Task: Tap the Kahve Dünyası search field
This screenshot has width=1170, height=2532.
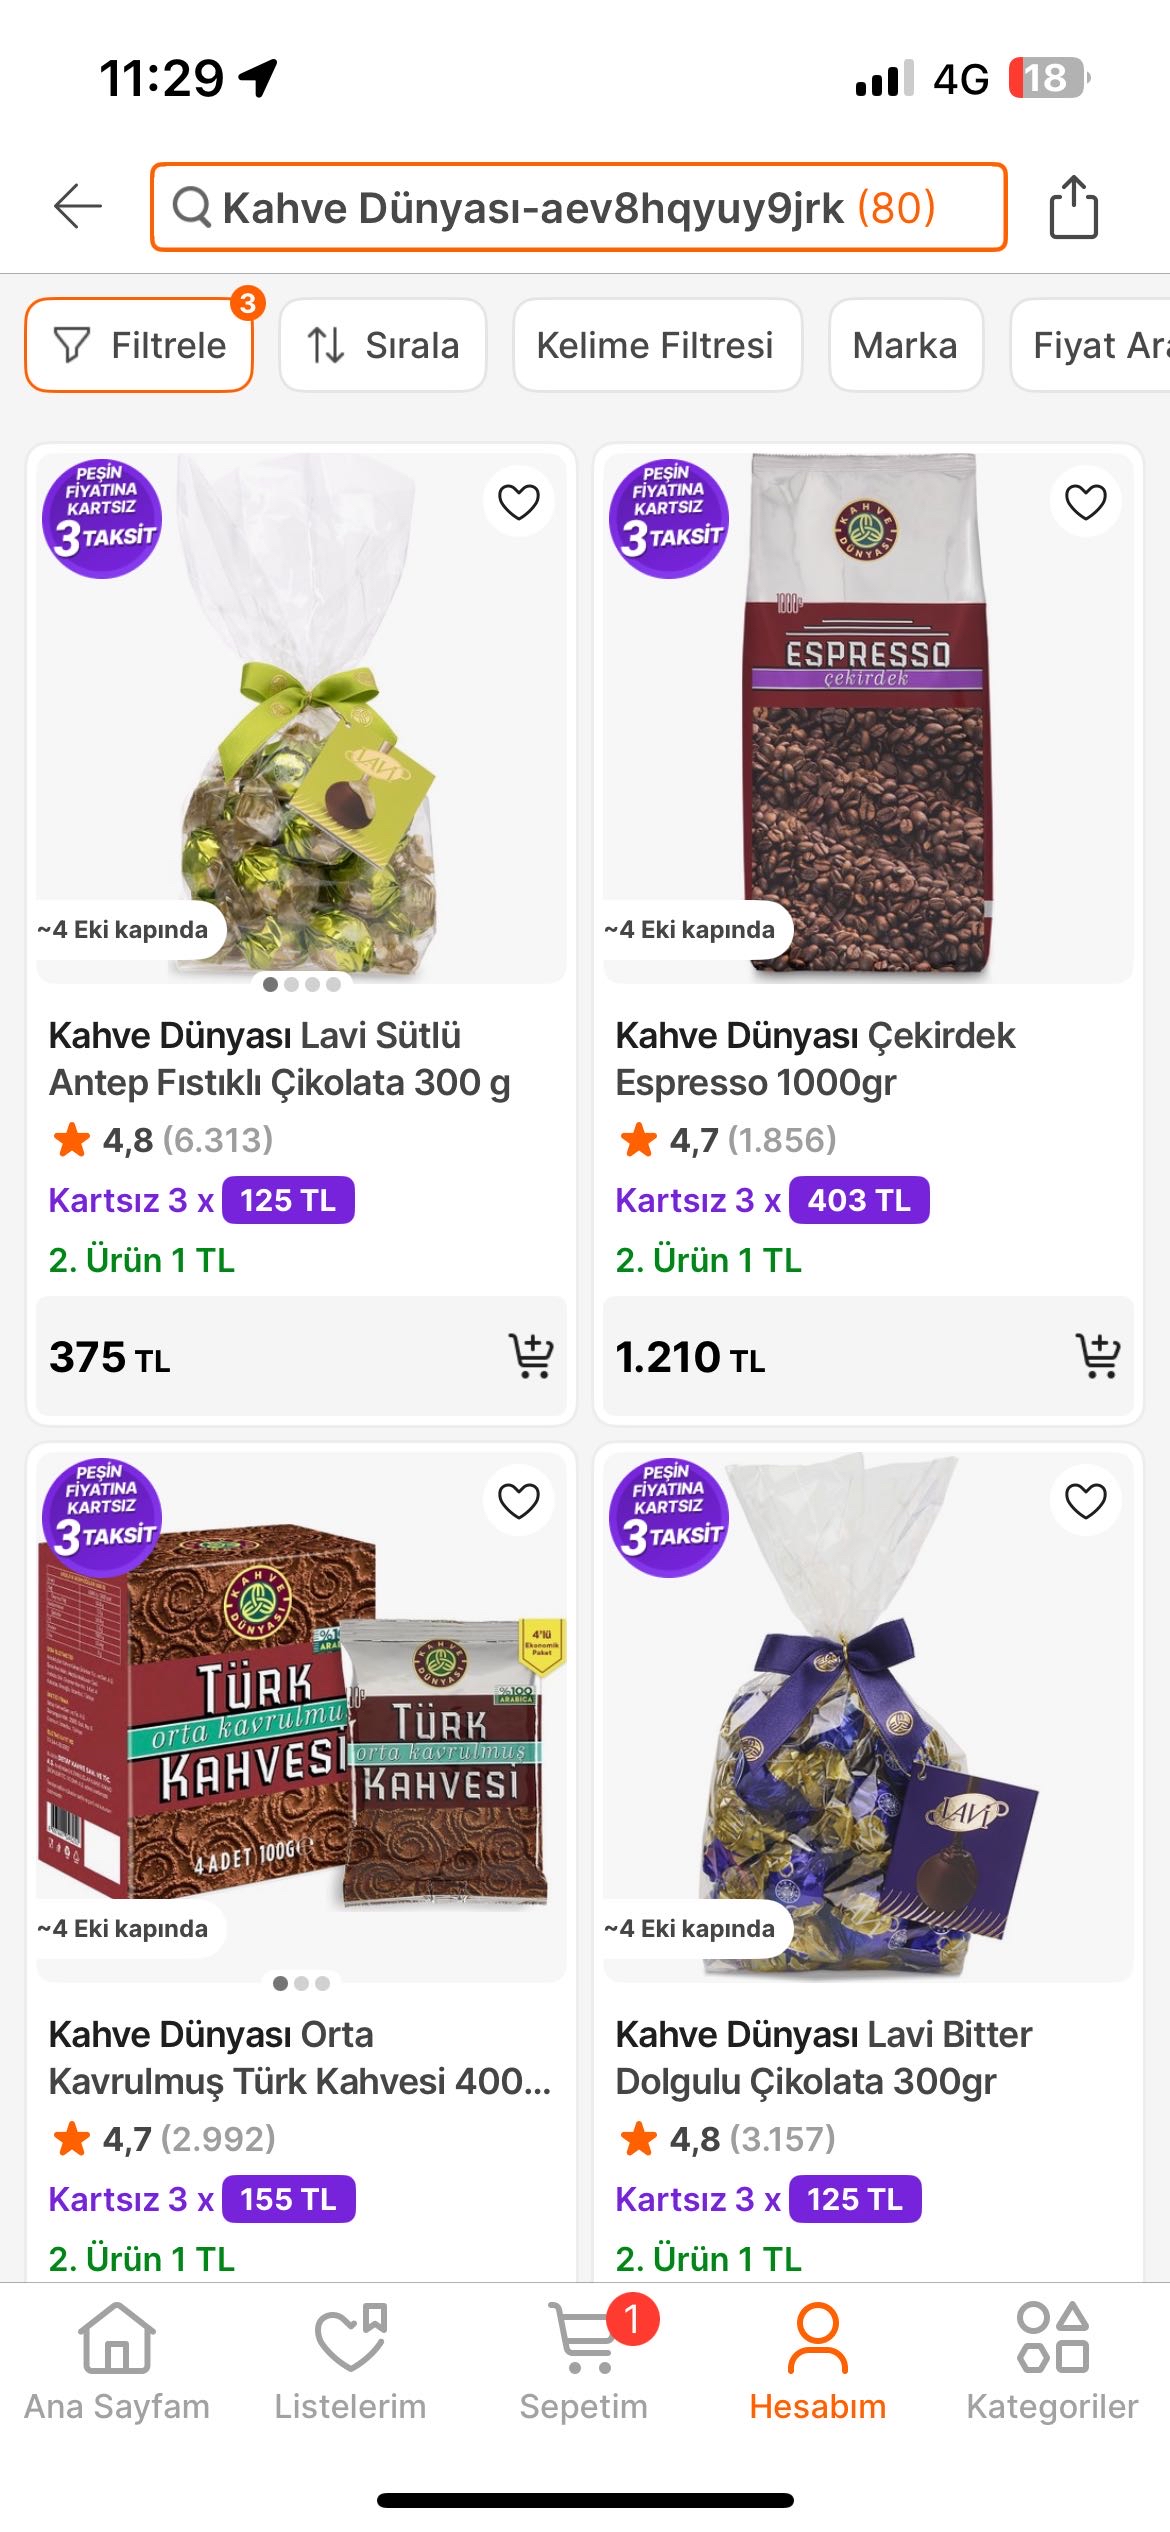Action: click(x=578, y=207)
